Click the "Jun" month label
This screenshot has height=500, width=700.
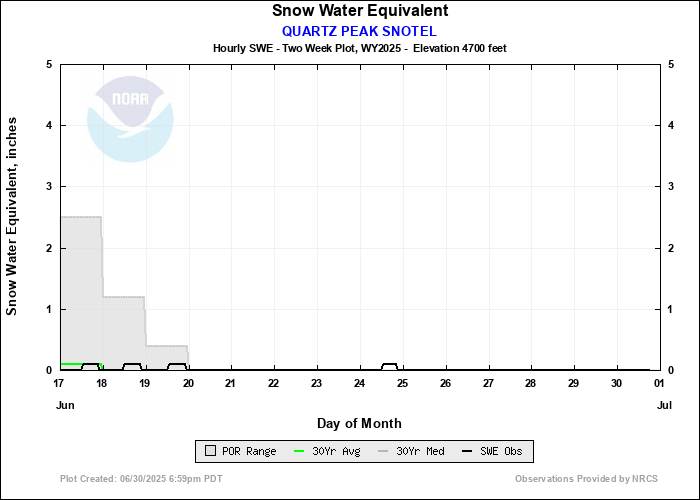click(x=65, y=406)
